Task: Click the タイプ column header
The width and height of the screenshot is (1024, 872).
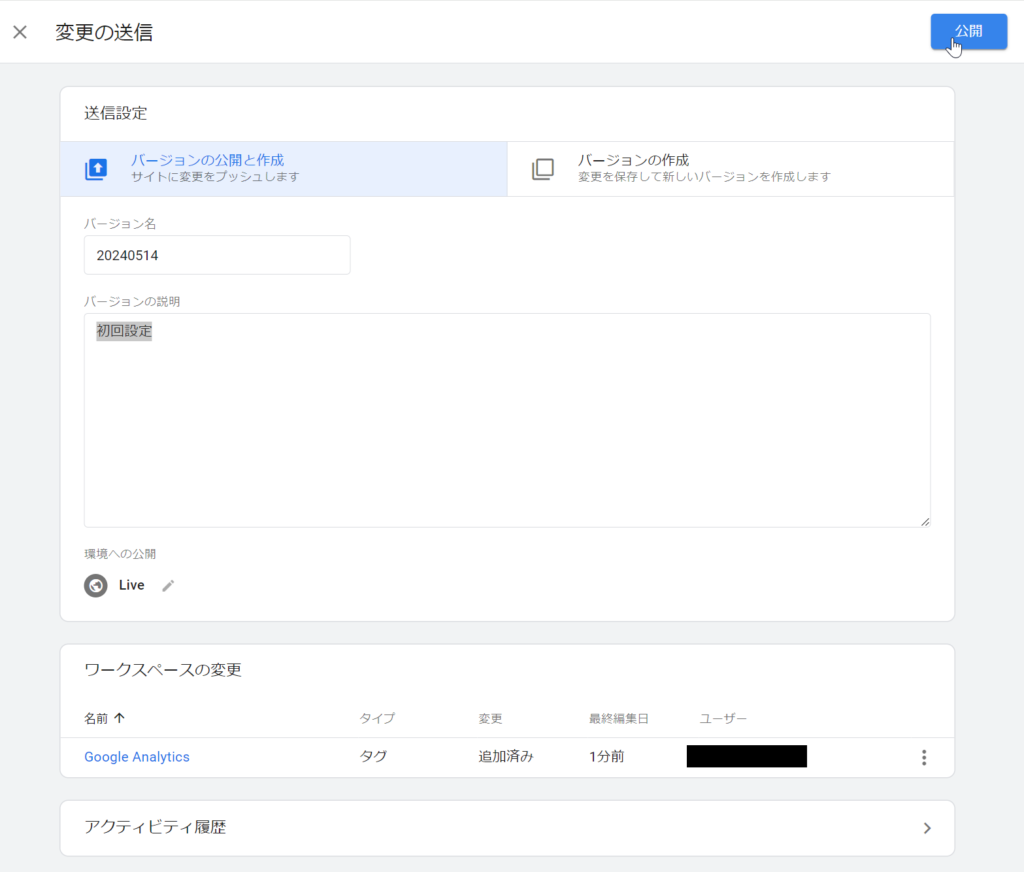Action: coord(377,718)
